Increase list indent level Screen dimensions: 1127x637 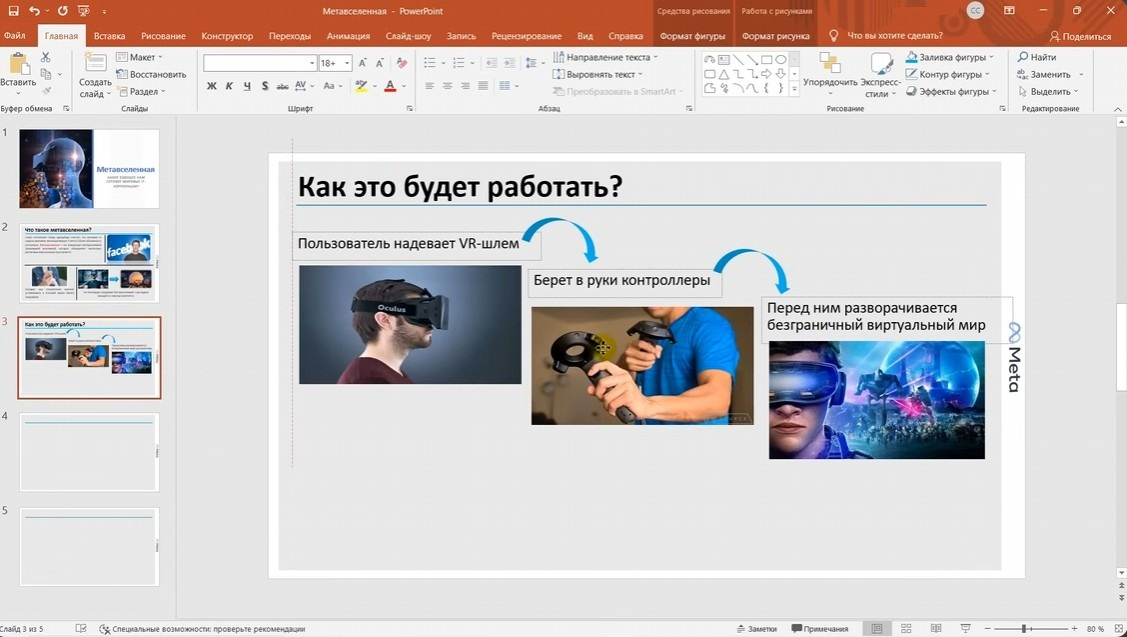pos(509,63)
